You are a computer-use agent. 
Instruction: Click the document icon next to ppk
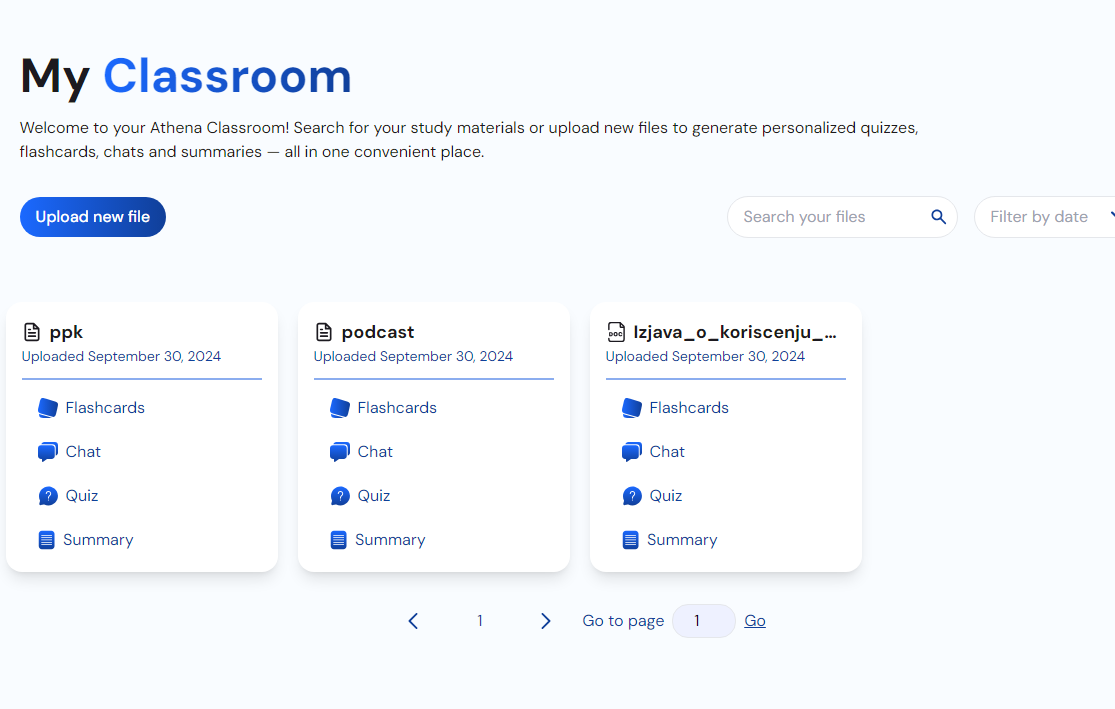(33, 332)
